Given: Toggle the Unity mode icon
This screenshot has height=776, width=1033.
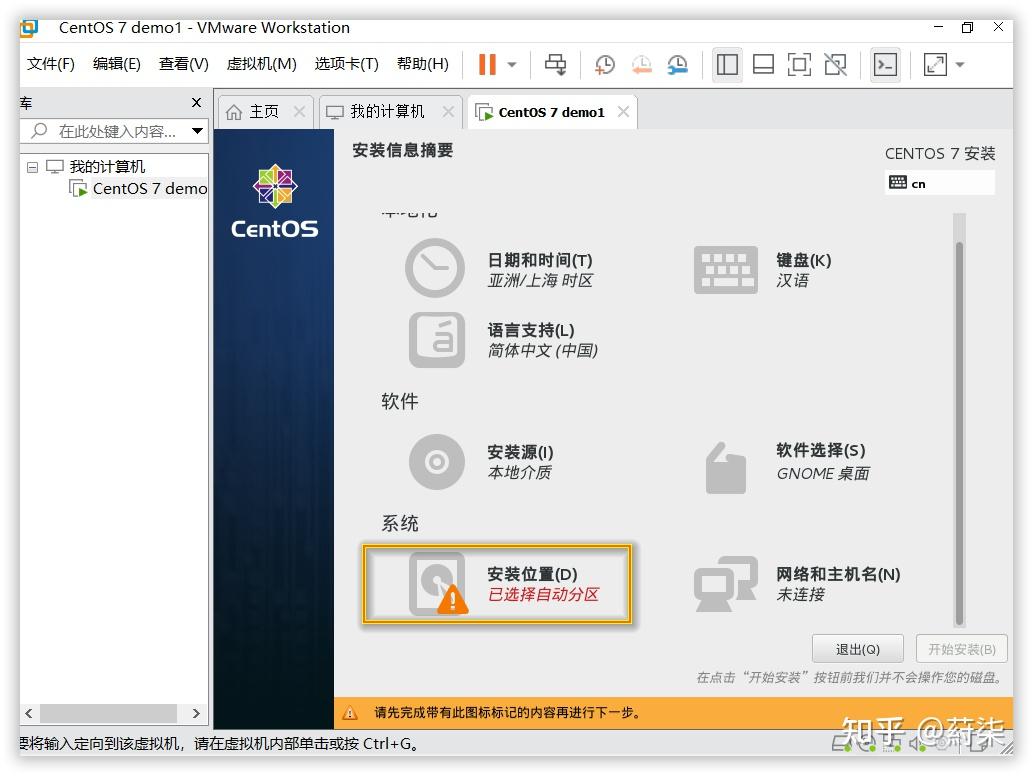Looking at the screenshot, I should pos(835,64).
